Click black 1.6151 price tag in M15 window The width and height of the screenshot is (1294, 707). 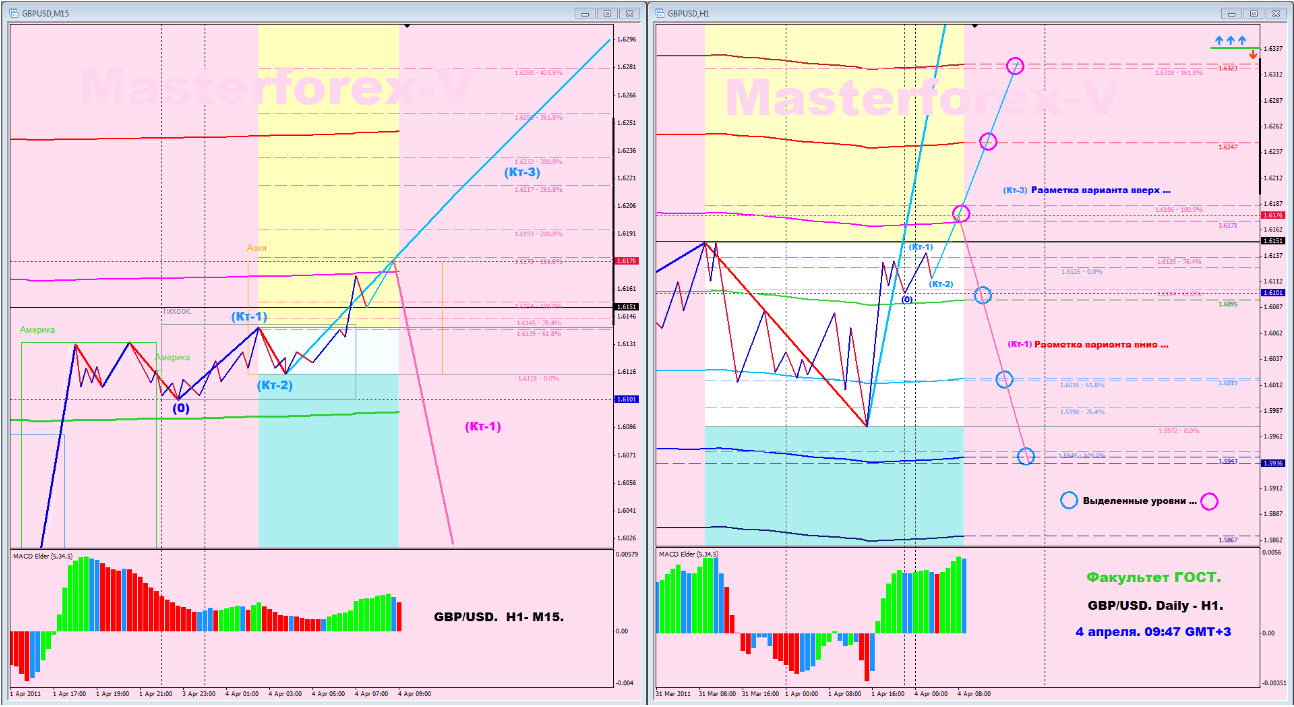[x=628, y=307]
